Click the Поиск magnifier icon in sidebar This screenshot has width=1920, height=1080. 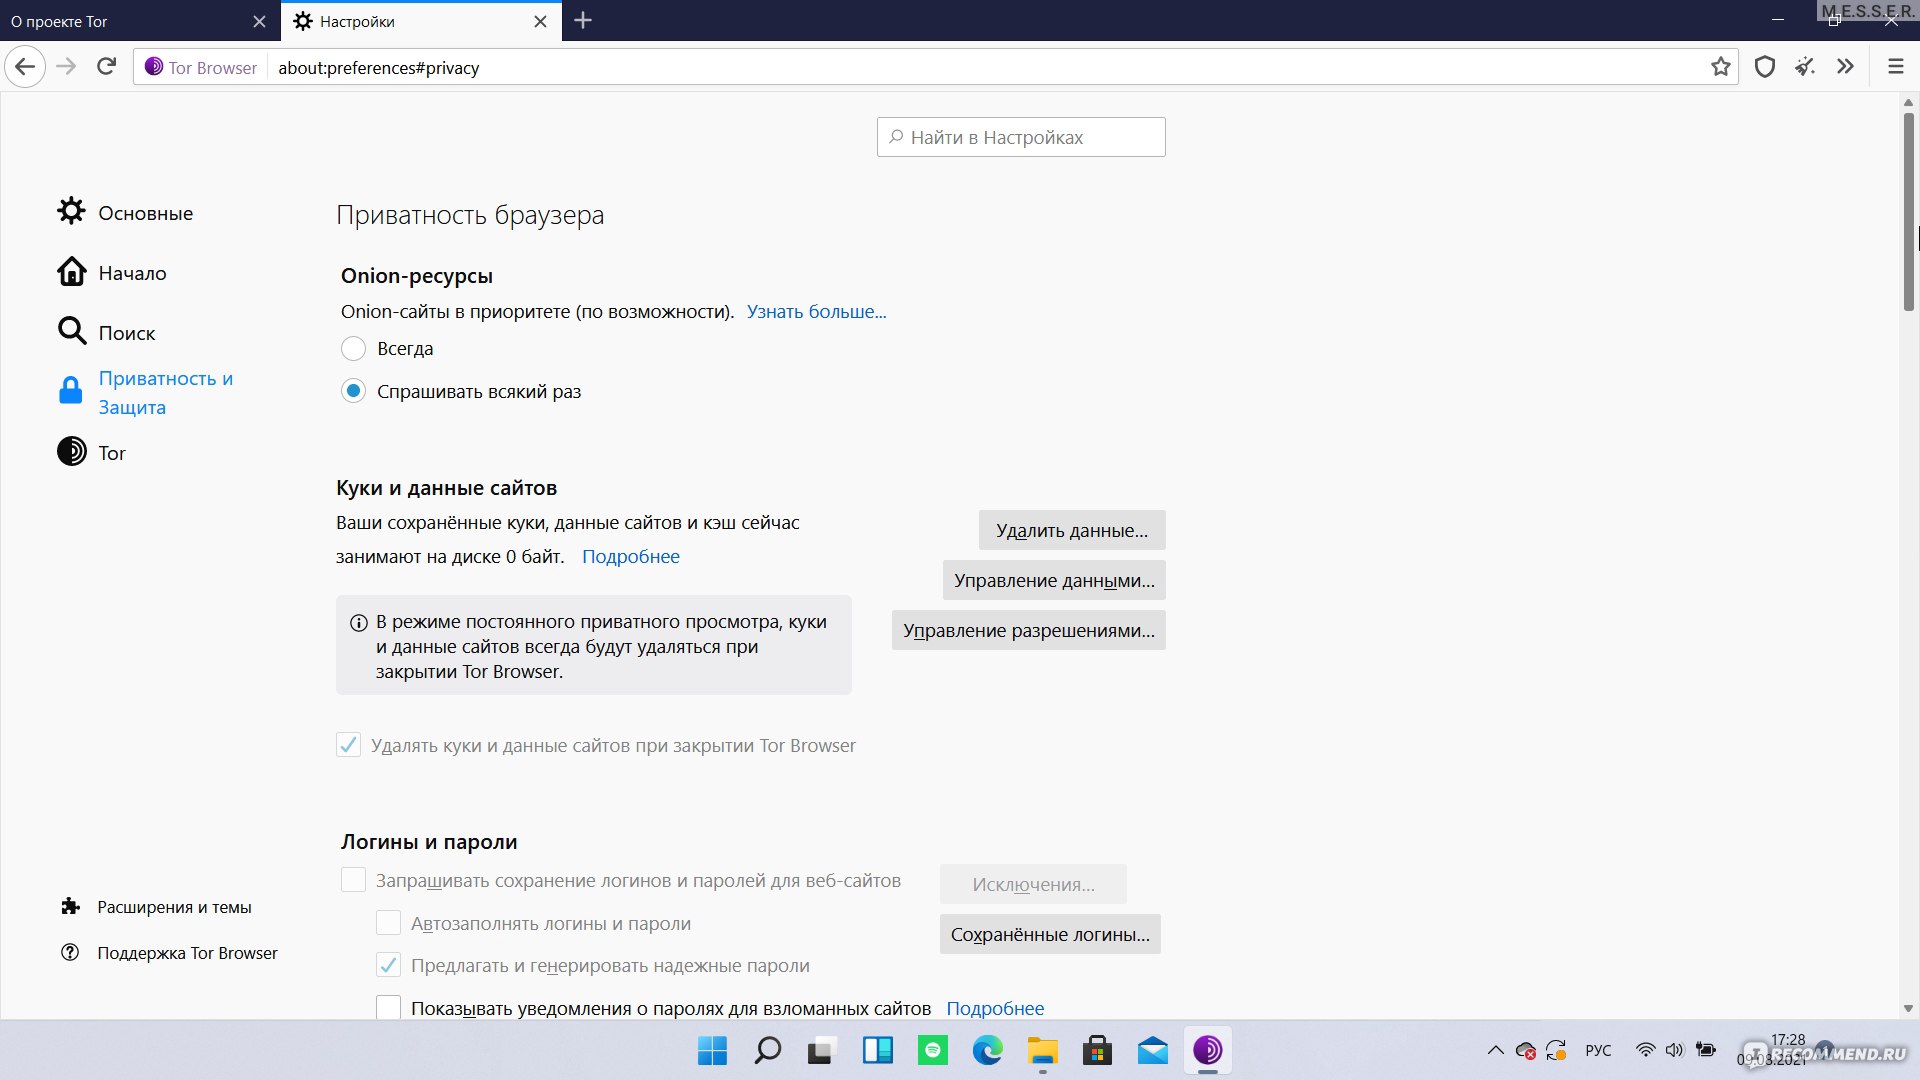click(x=70, y=332)
